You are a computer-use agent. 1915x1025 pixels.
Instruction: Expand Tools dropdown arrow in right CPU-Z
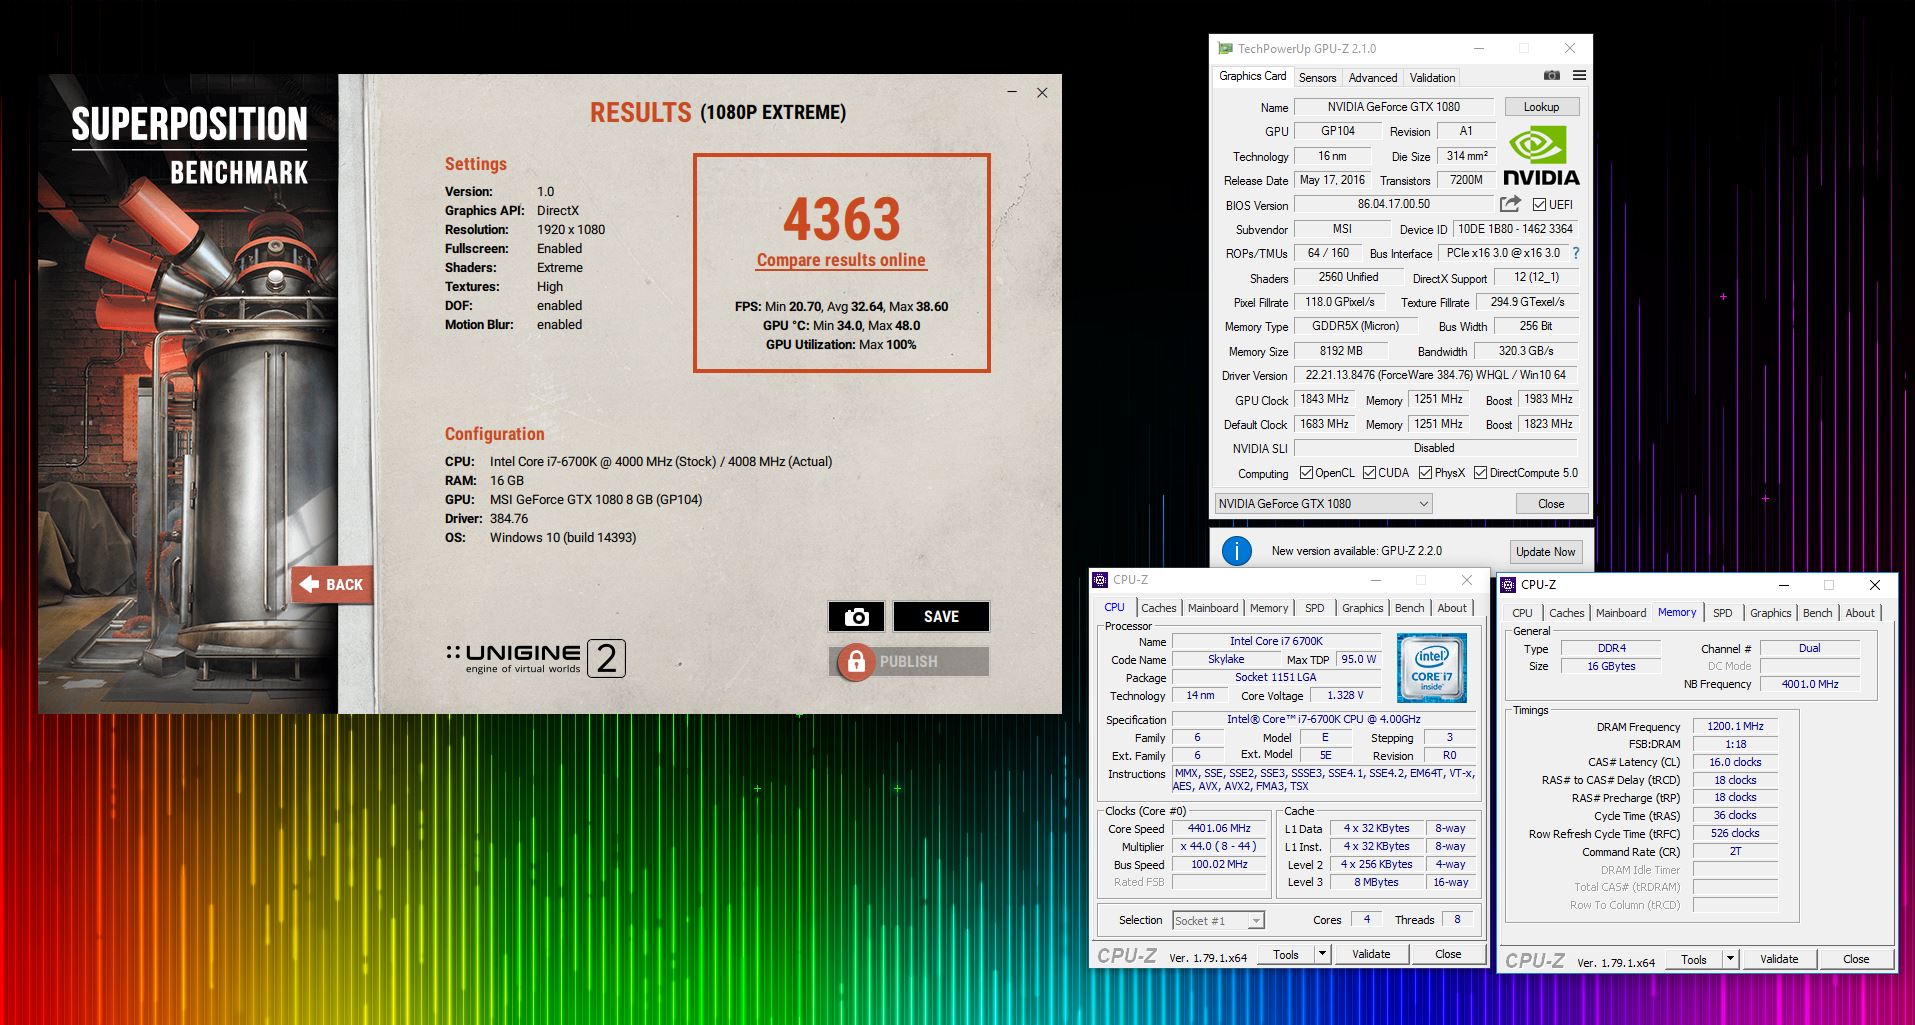(1730, 959)
